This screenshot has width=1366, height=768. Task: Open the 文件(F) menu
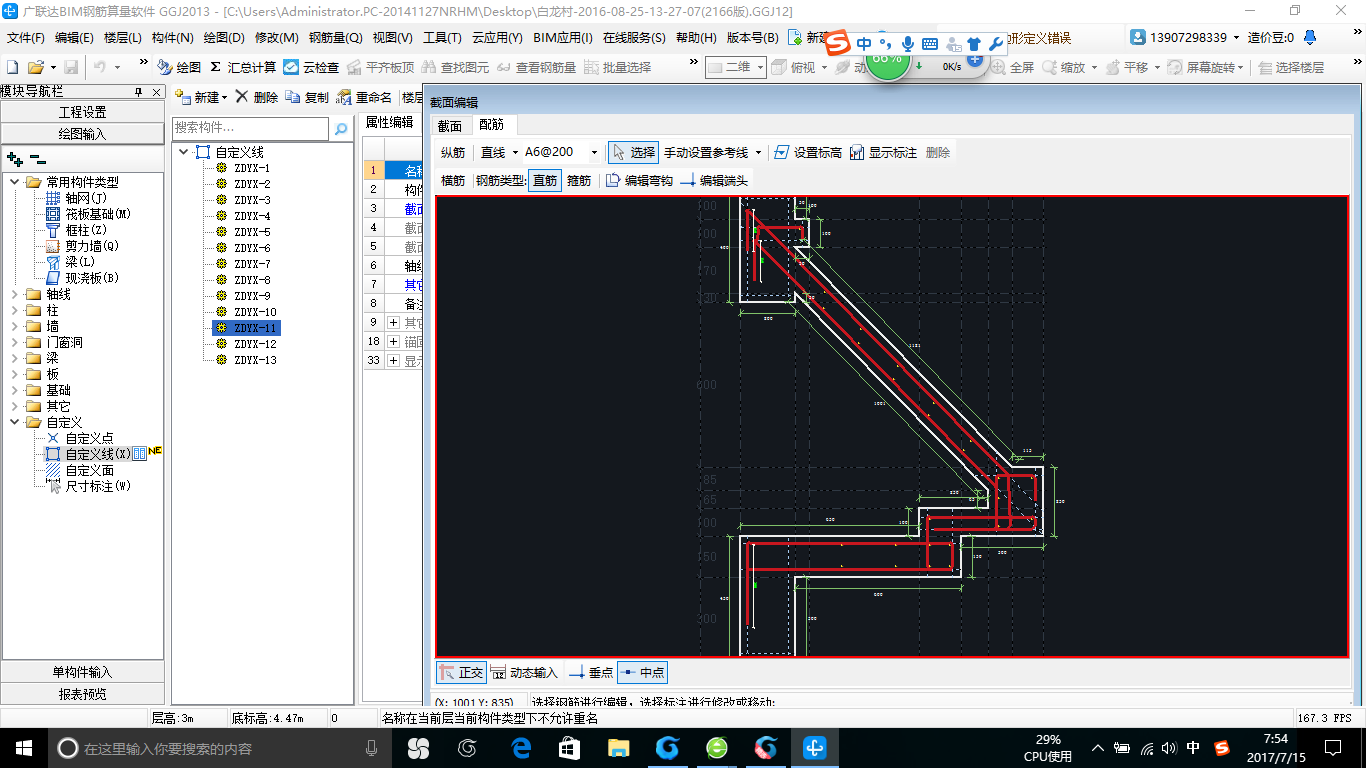point(26,38)
